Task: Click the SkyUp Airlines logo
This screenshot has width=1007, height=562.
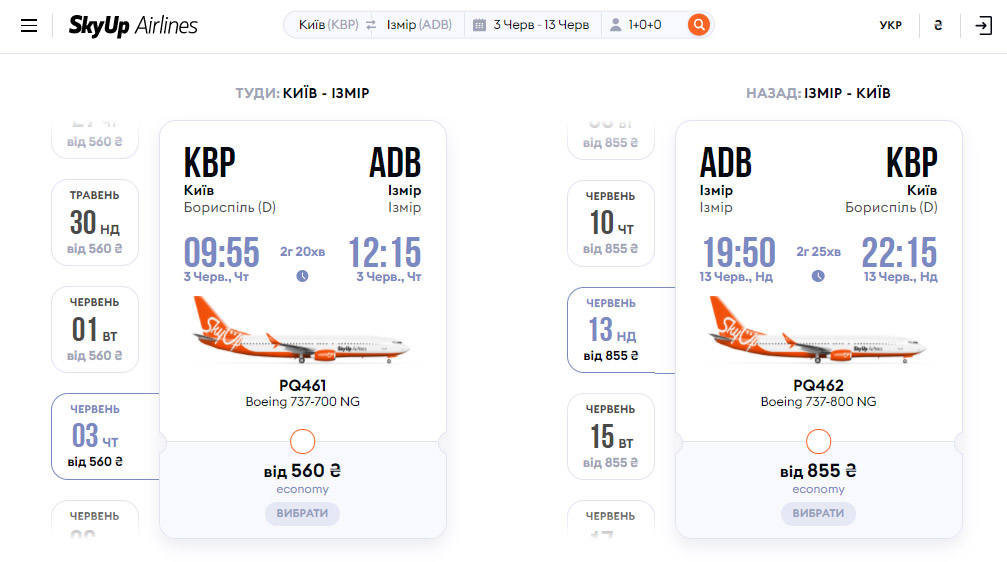Action: click(133, 26)
